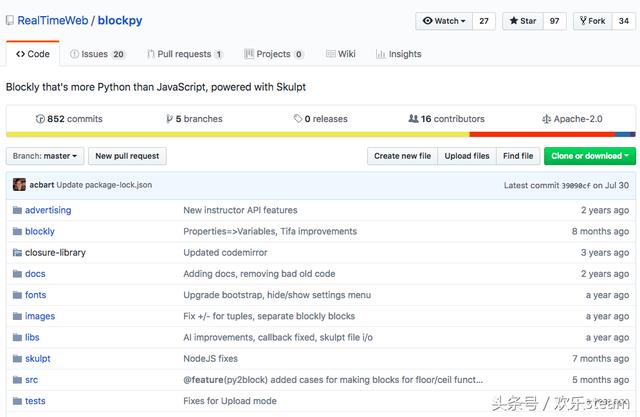The height and width of the screenshot is (417, 640).
Task: Open the Update package-lock.json commit message
Action: click(x=104, y=185)
